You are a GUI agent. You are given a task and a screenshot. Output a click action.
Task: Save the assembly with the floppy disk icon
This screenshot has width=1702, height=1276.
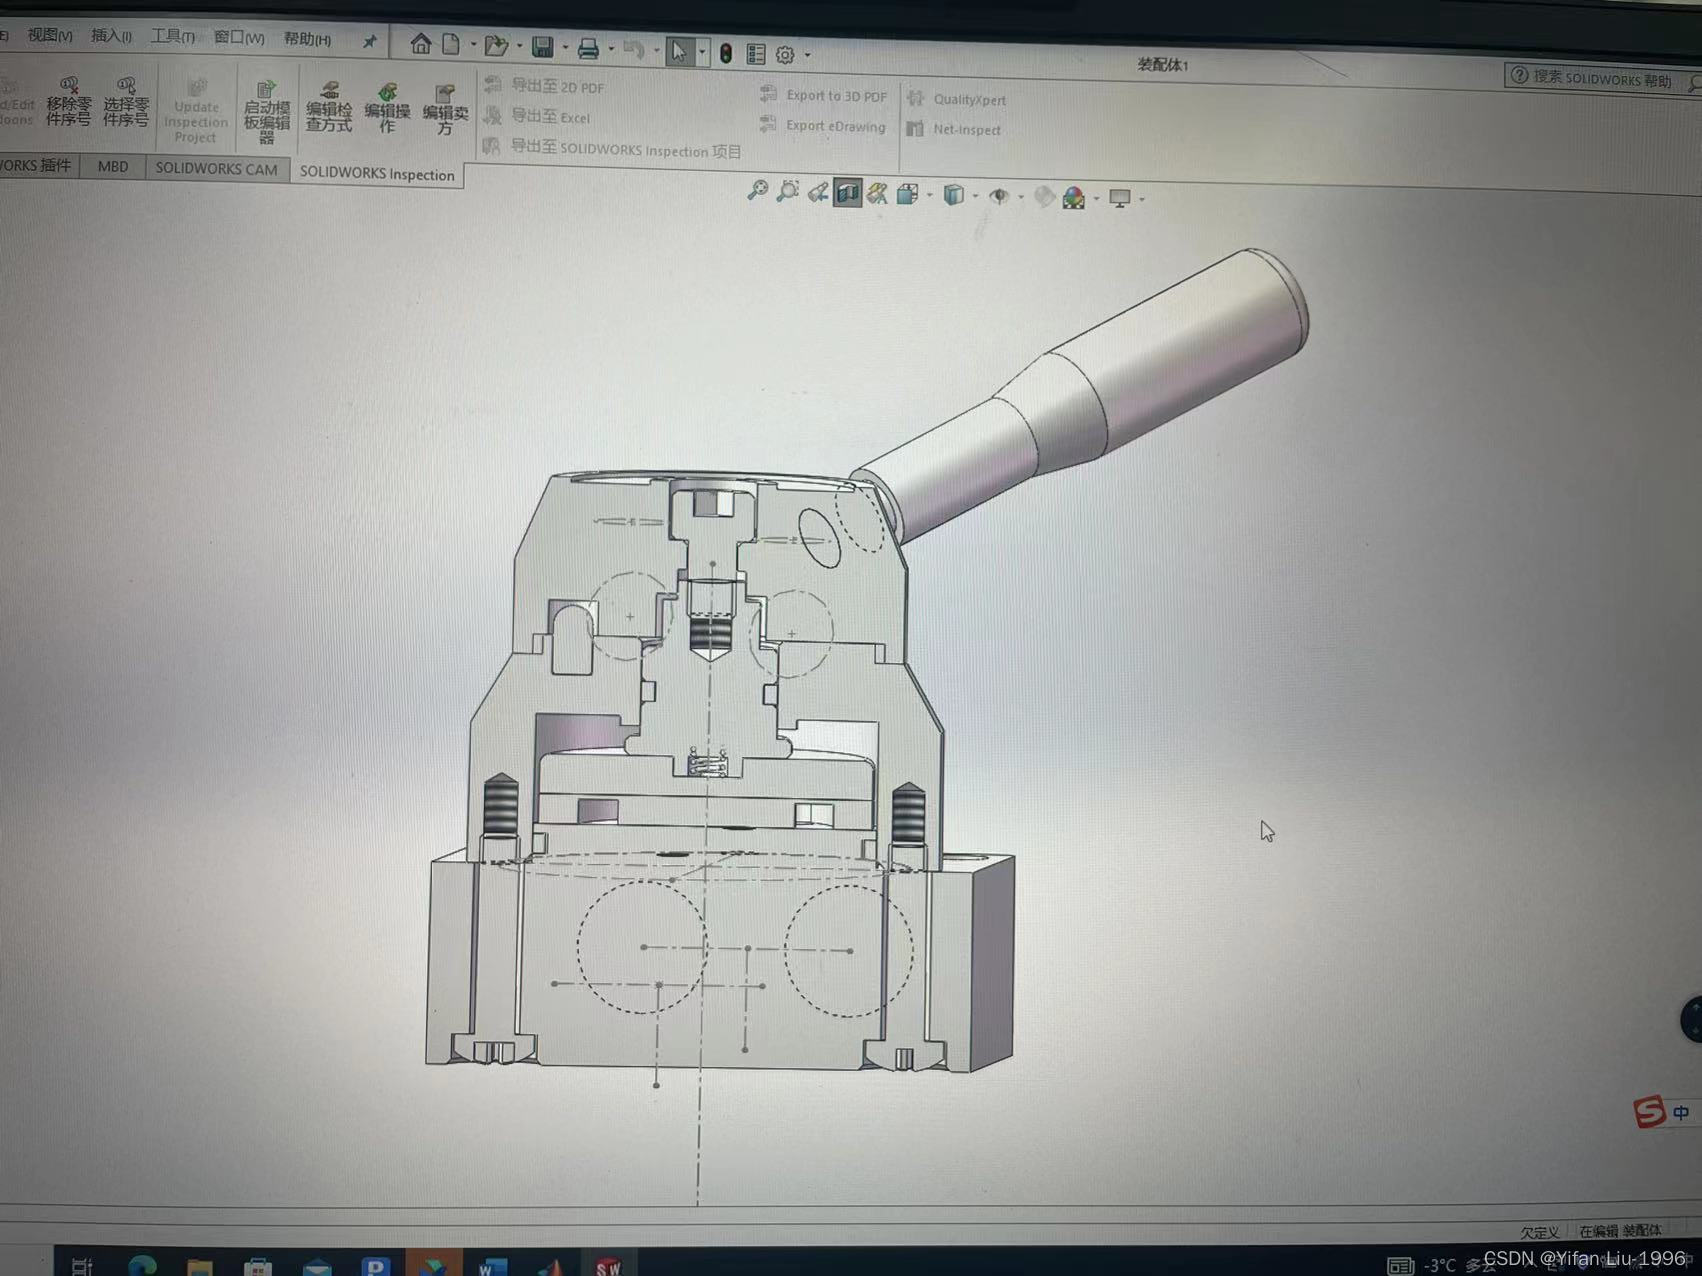[x=542, y=46]
